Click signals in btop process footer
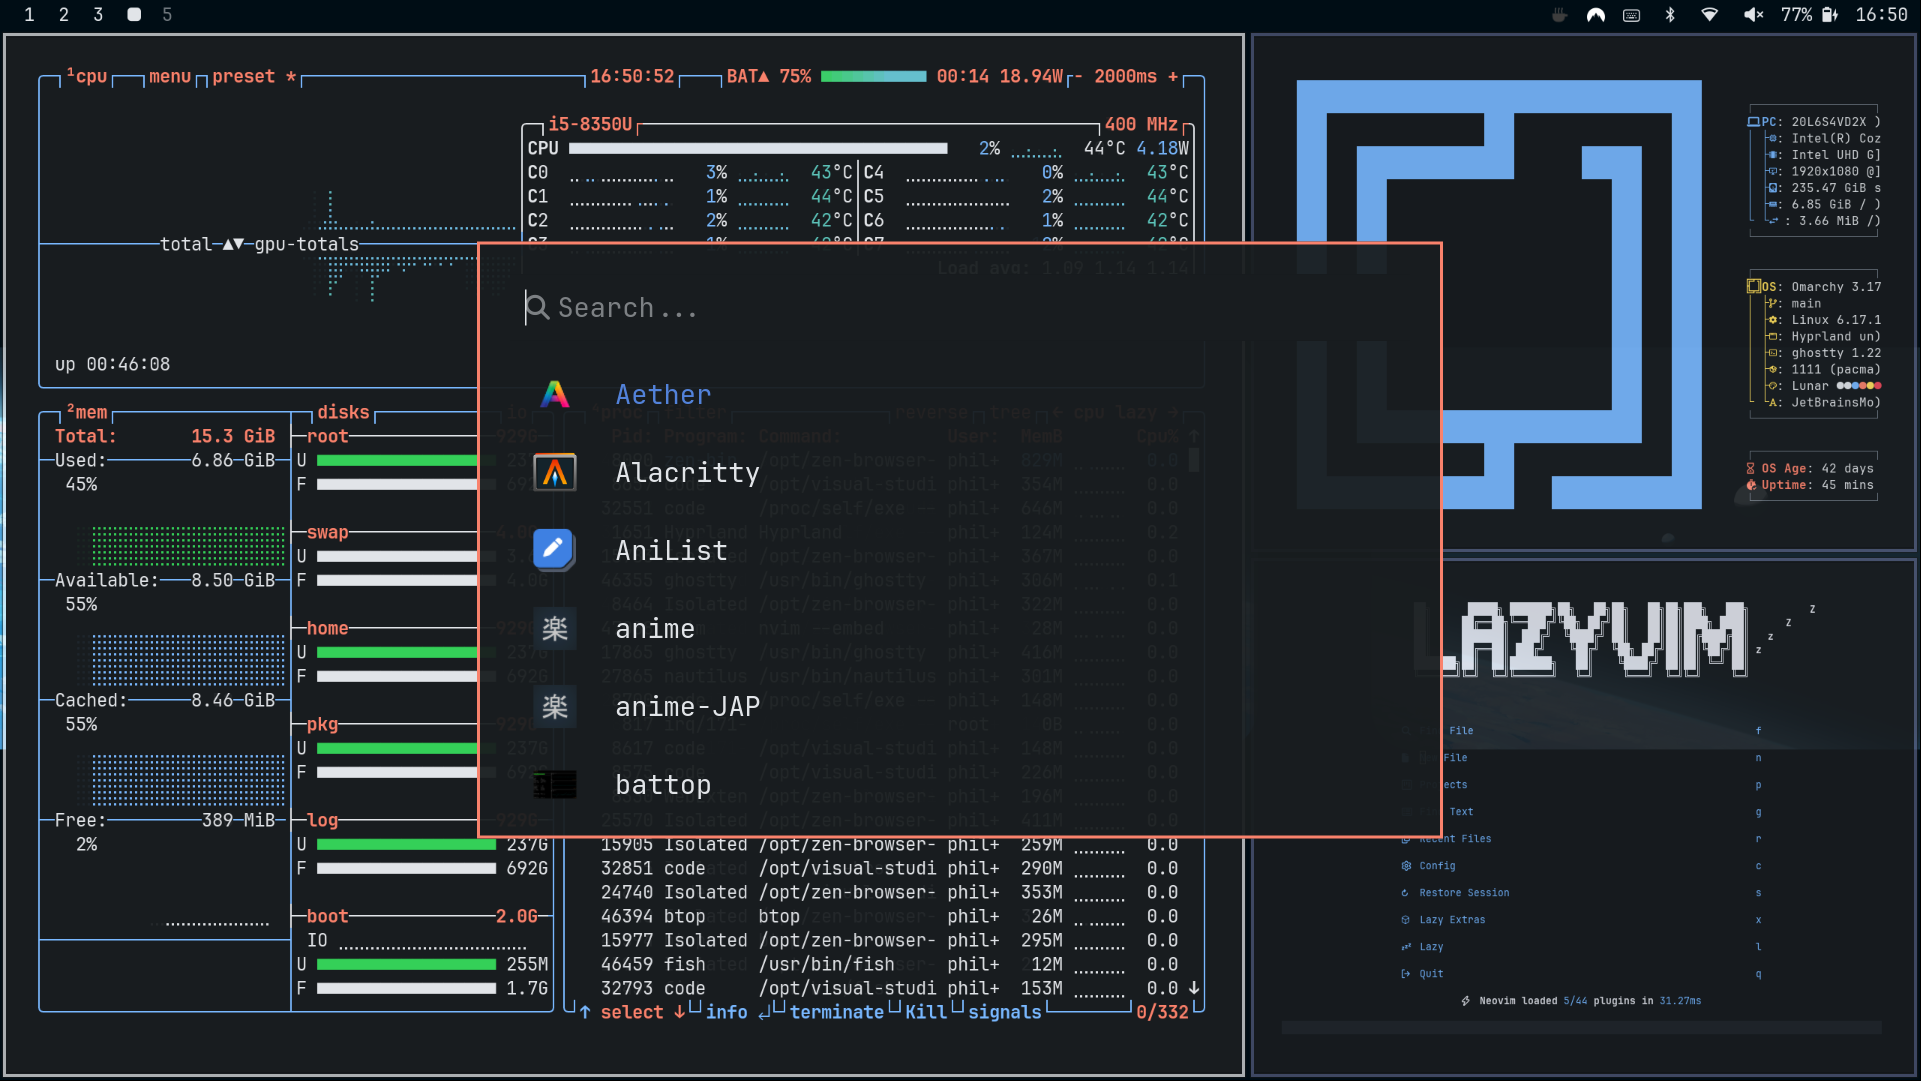Image resolution: width=1921 pixels, height=1081 pixels. tap(1004, 1012)
